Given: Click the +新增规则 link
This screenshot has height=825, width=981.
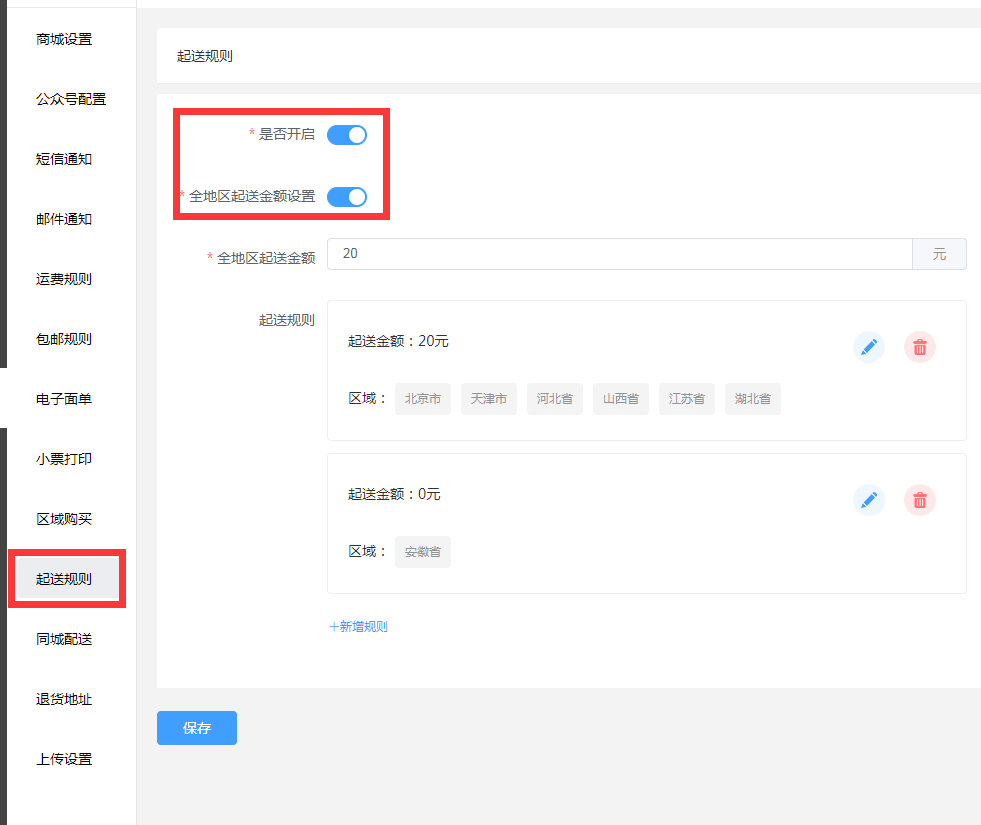Looking at the screenshot, I should point(358,627).
